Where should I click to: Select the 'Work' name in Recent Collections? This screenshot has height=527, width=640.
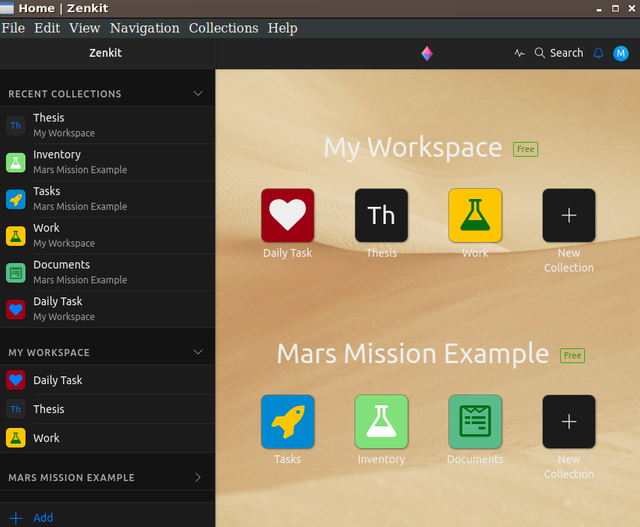[46, 228]
